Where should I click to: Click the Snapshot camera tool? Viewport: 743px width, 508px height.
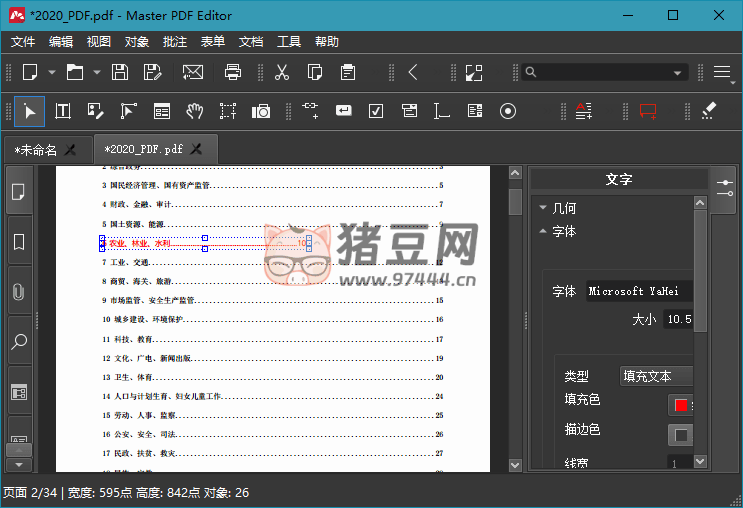[x=261, y=111]
